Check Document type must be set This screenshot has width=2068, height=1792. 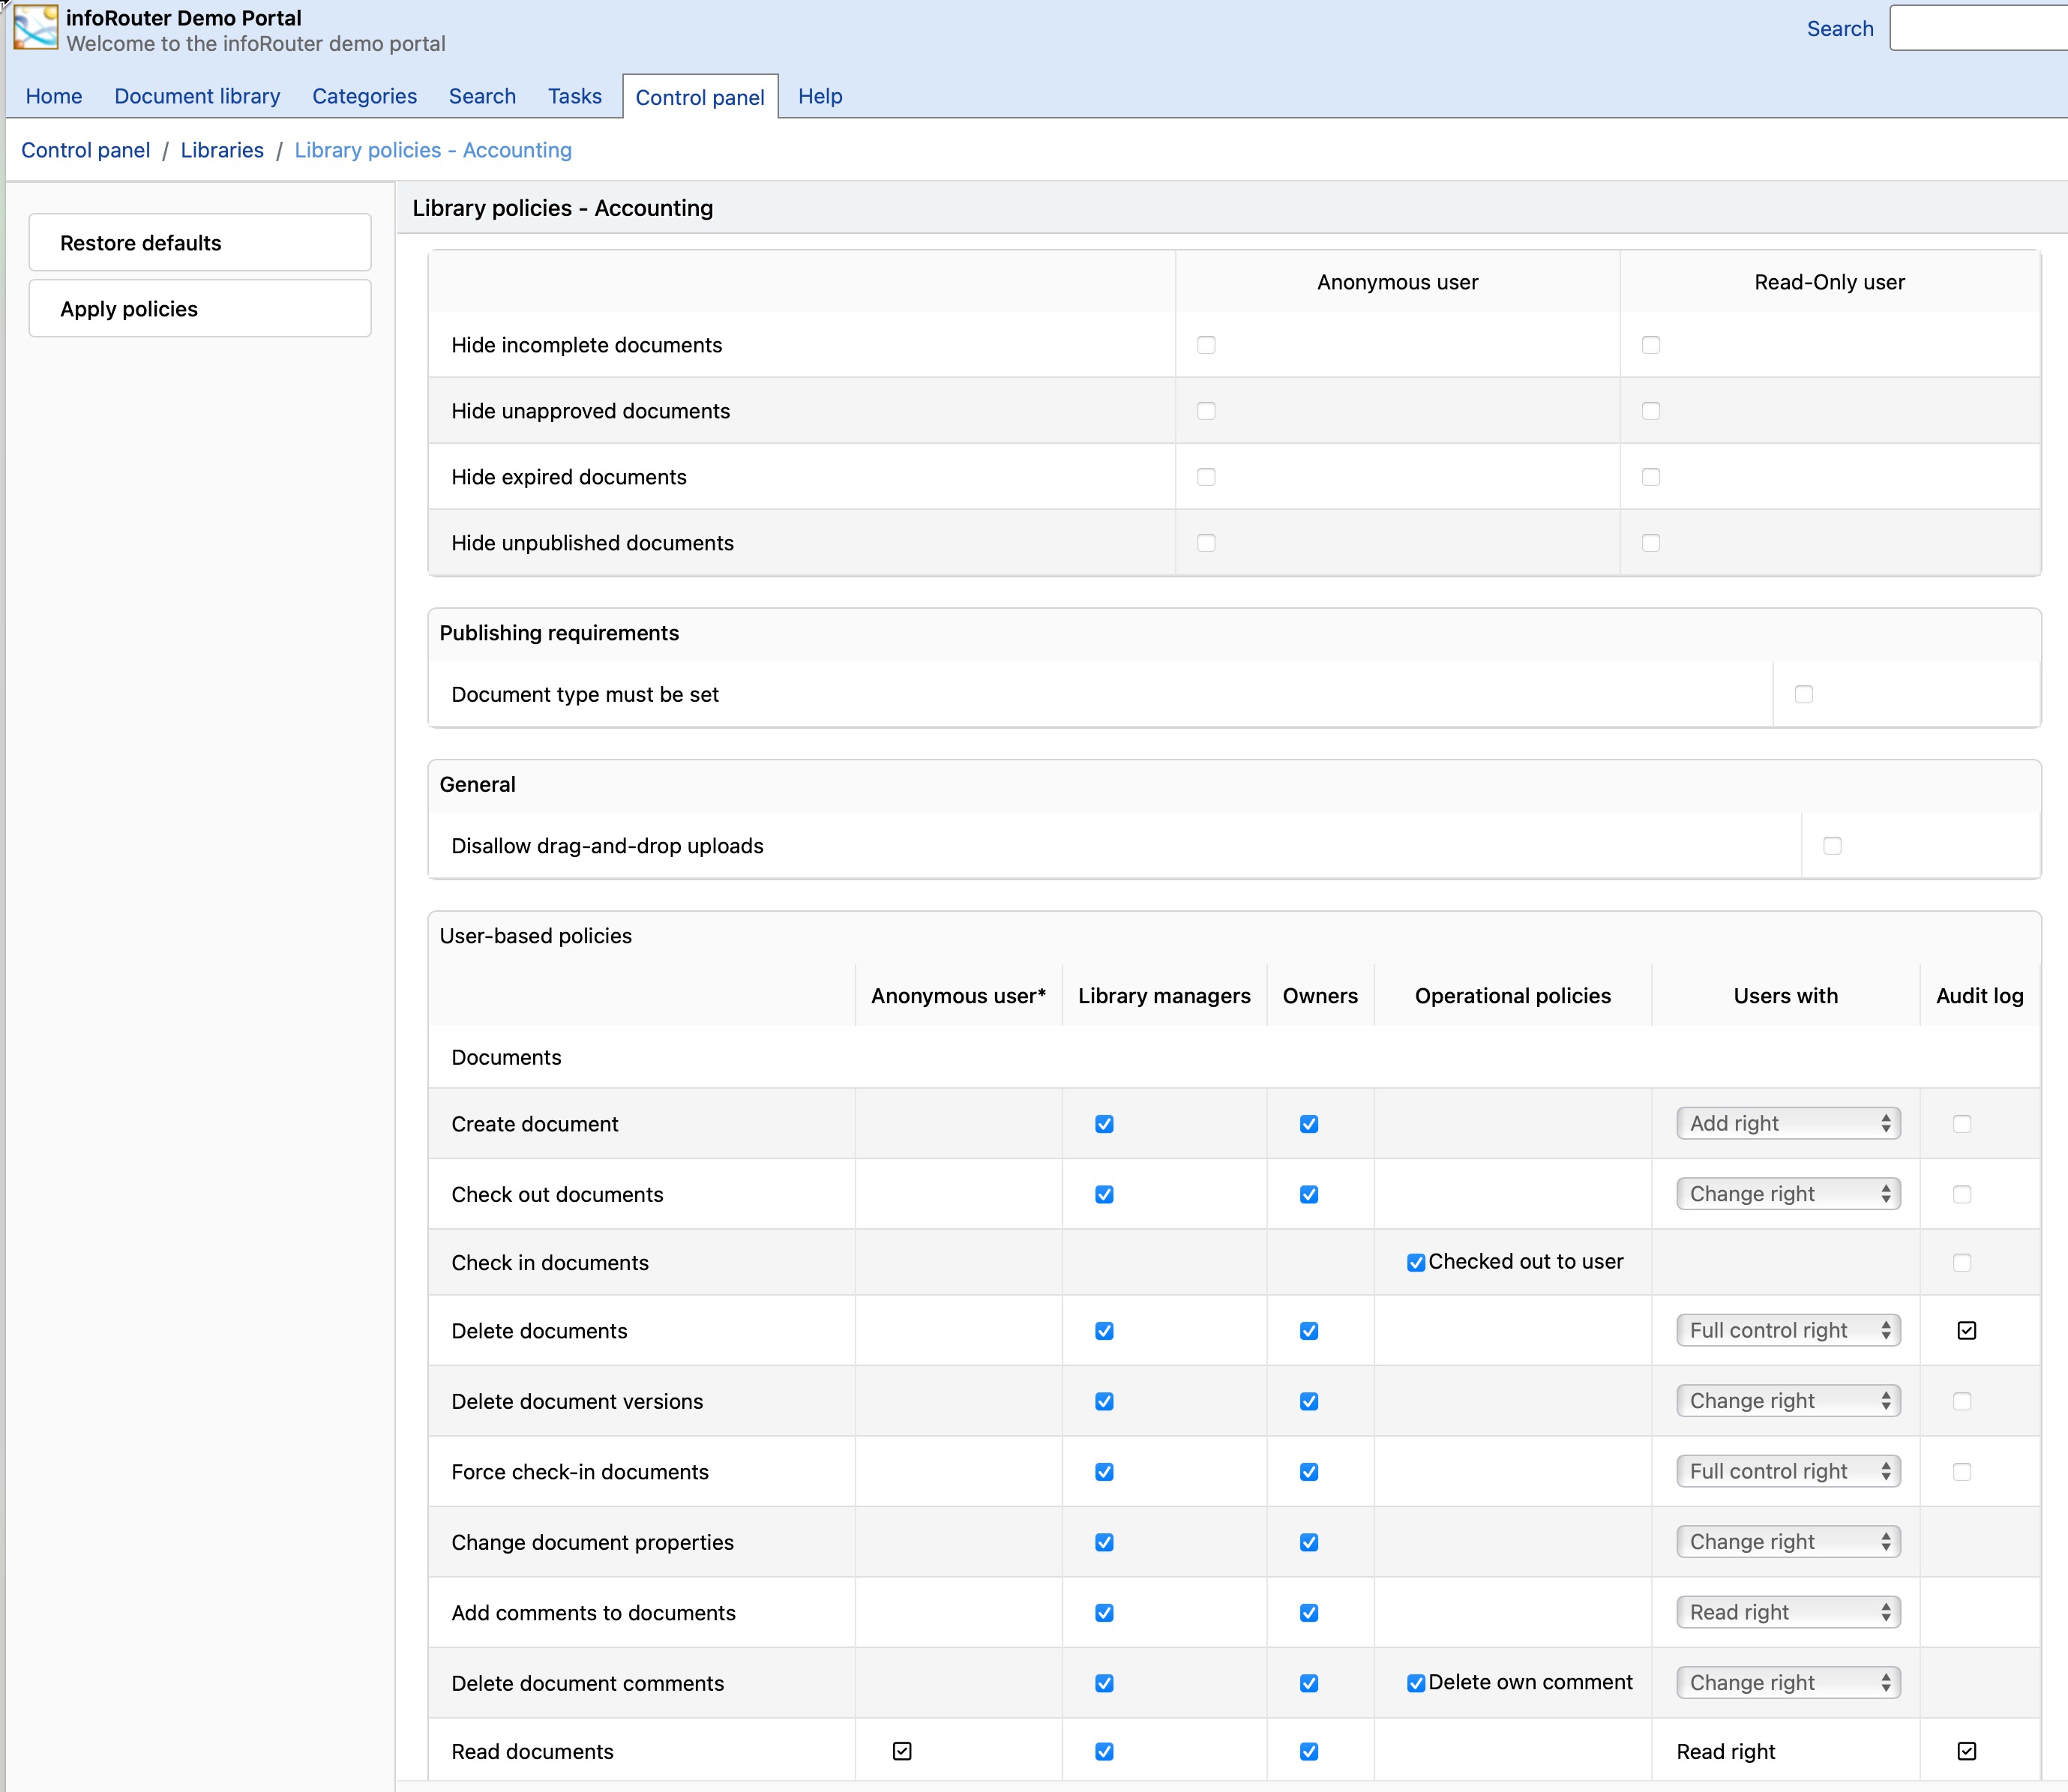(1804, 693)
